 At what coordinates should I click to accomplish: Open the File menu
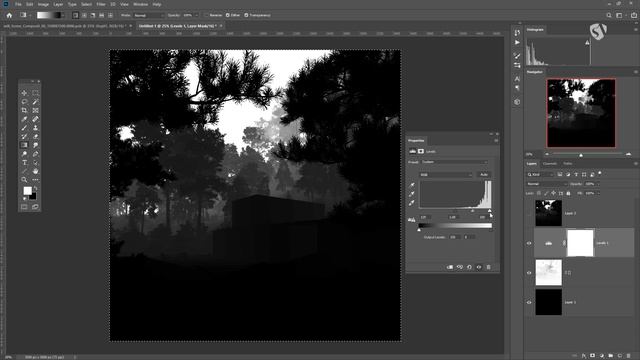[x=18, y=4]
